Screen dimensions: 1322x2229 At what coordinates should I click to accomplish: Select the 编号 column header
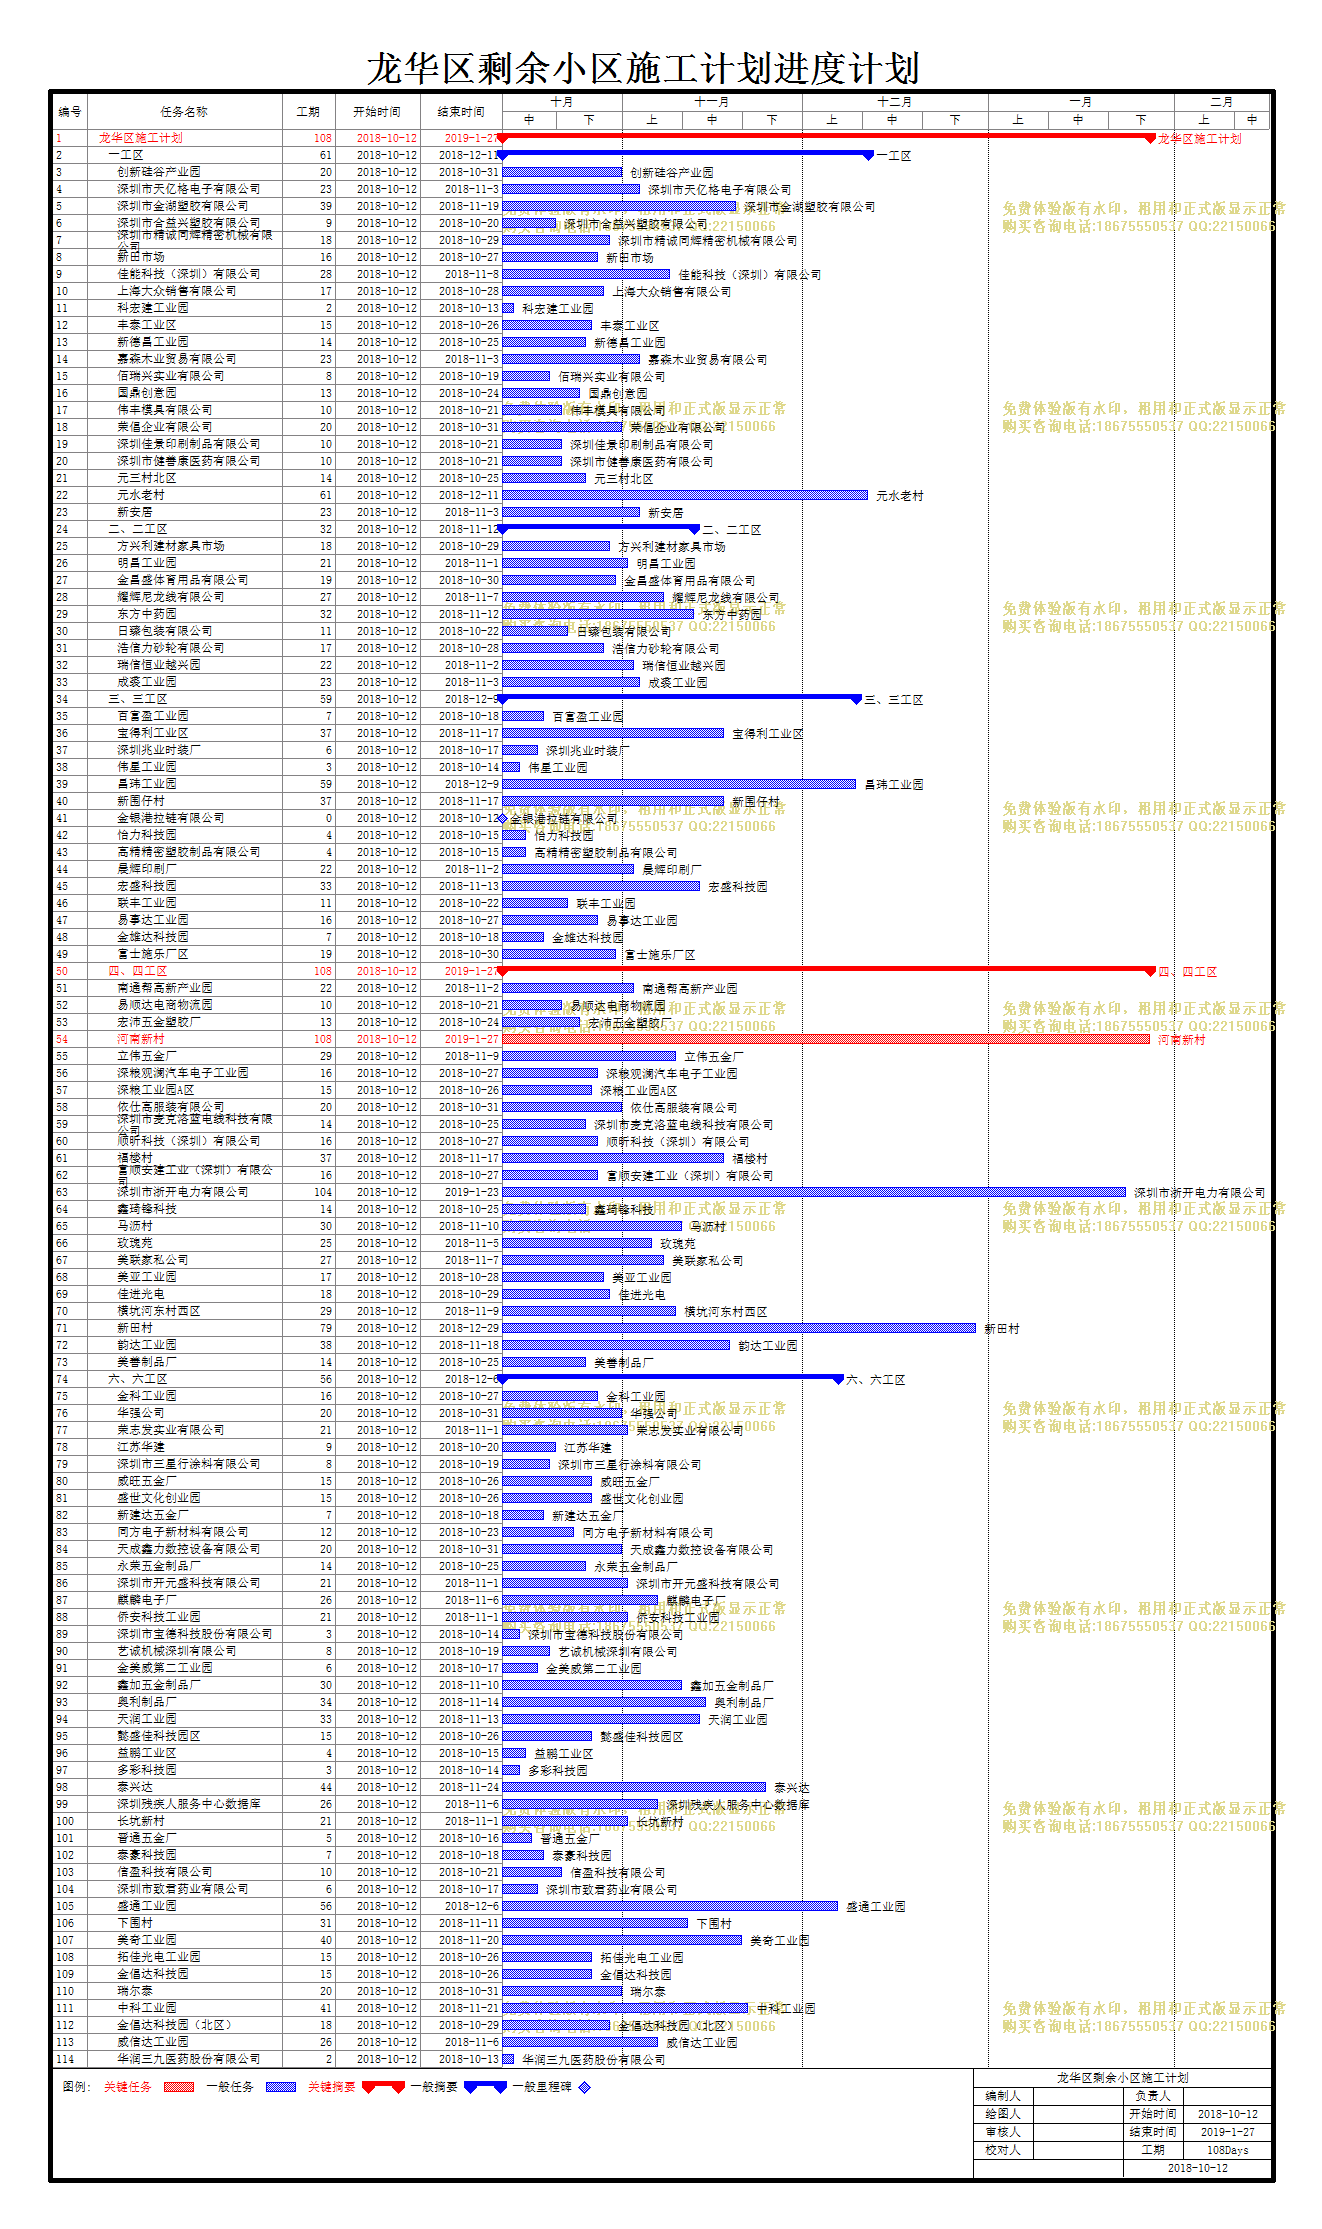point(70,112)
